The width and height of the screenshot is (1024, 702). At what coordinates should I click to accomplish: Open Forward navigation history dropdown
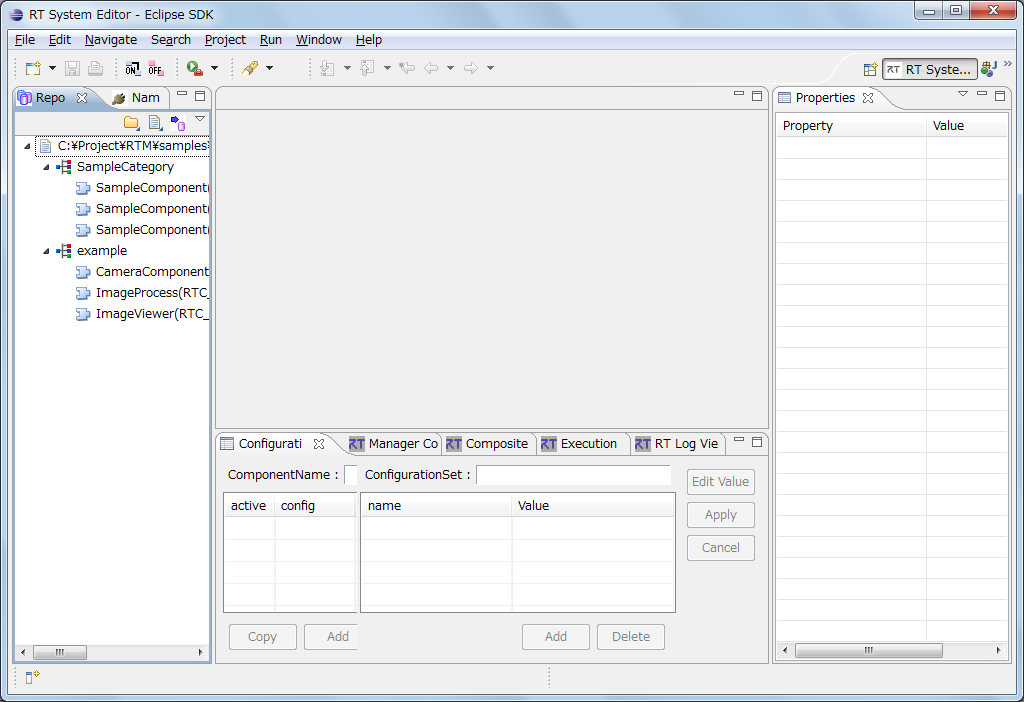490,68
